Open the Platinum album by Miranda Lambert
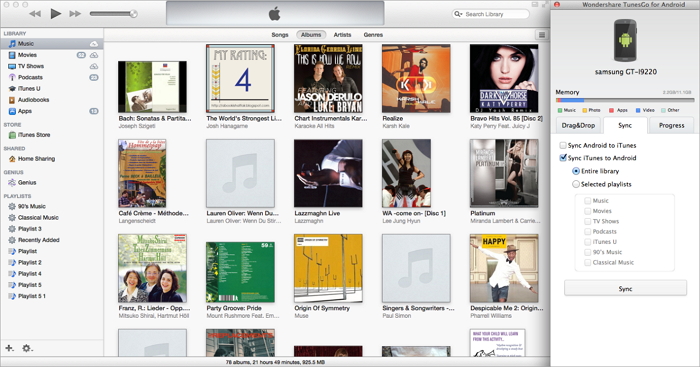The image size is (700, 367). (504, 173)
